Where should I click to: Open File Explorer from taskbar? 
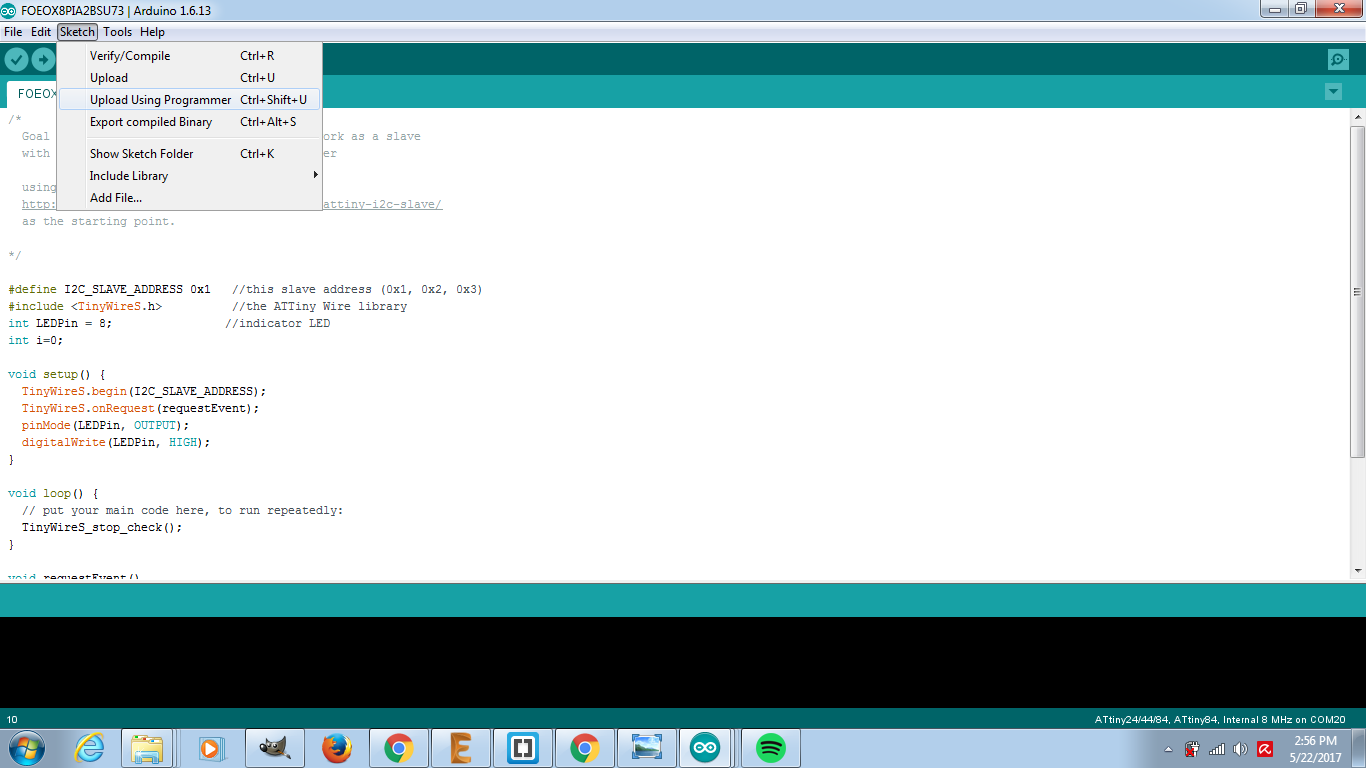click(x=147, y=748)
